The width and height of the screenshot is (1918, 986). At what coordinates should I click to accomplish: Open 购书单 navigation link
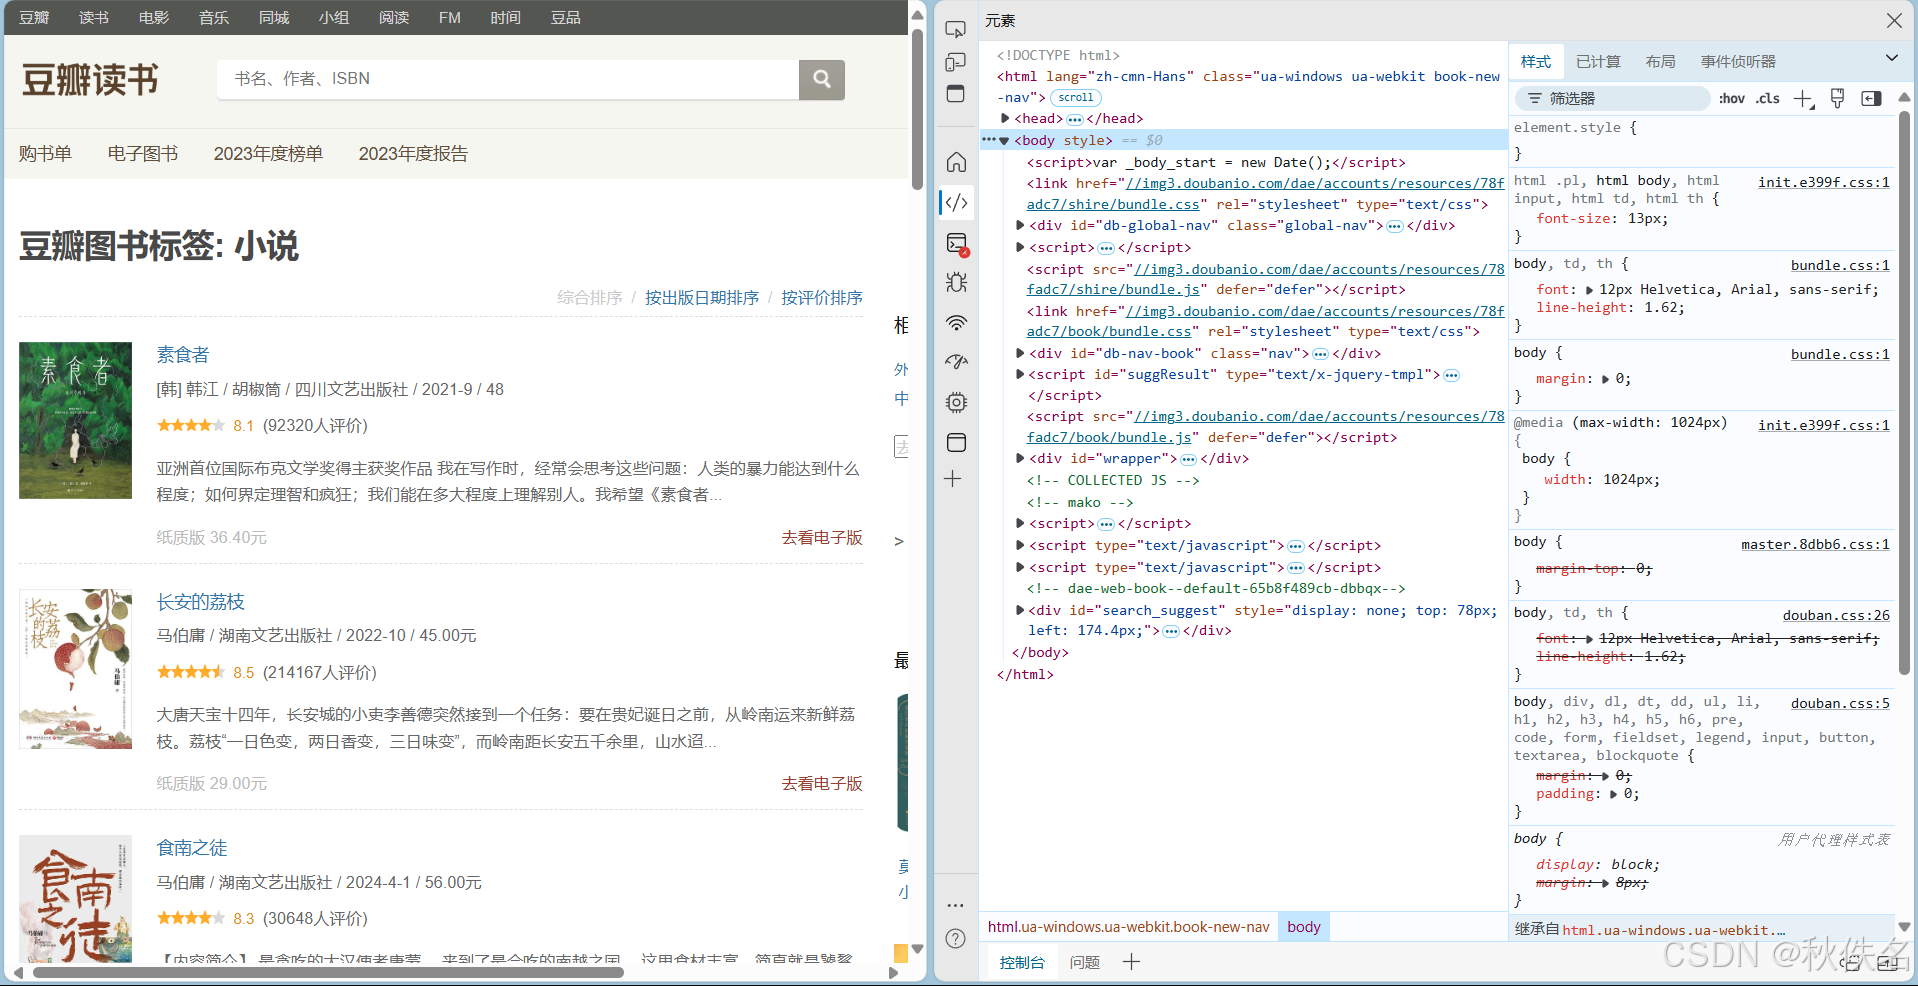pyautogui.click(x=45, y=154)
